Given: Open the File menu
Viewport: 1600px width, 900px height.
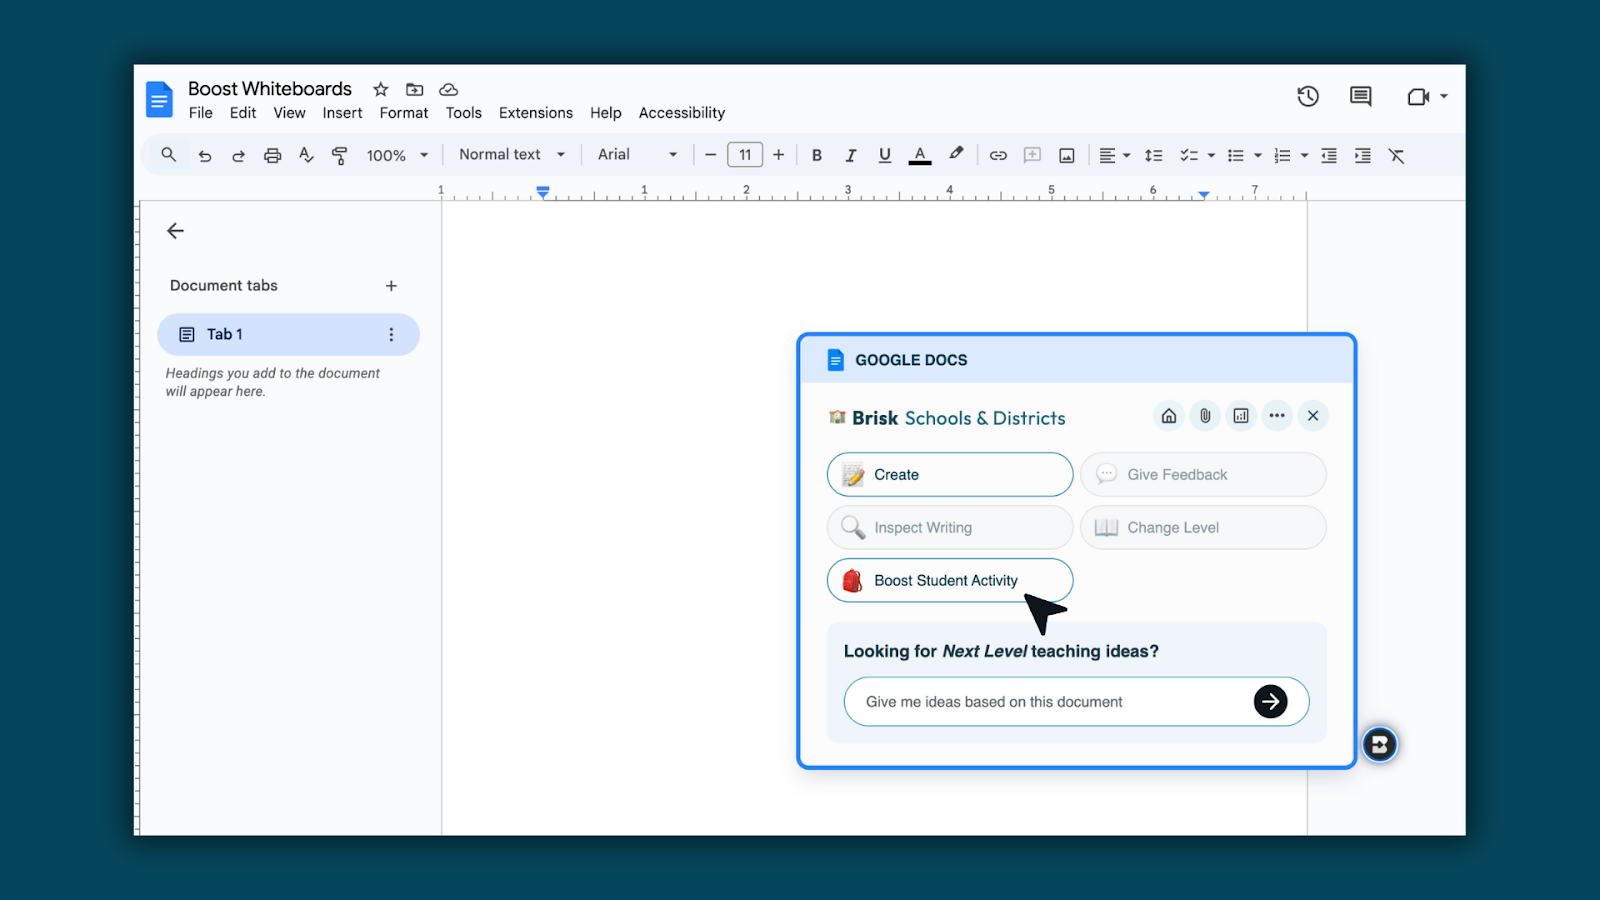Looking at the screenshot, I should coord(200,113).
